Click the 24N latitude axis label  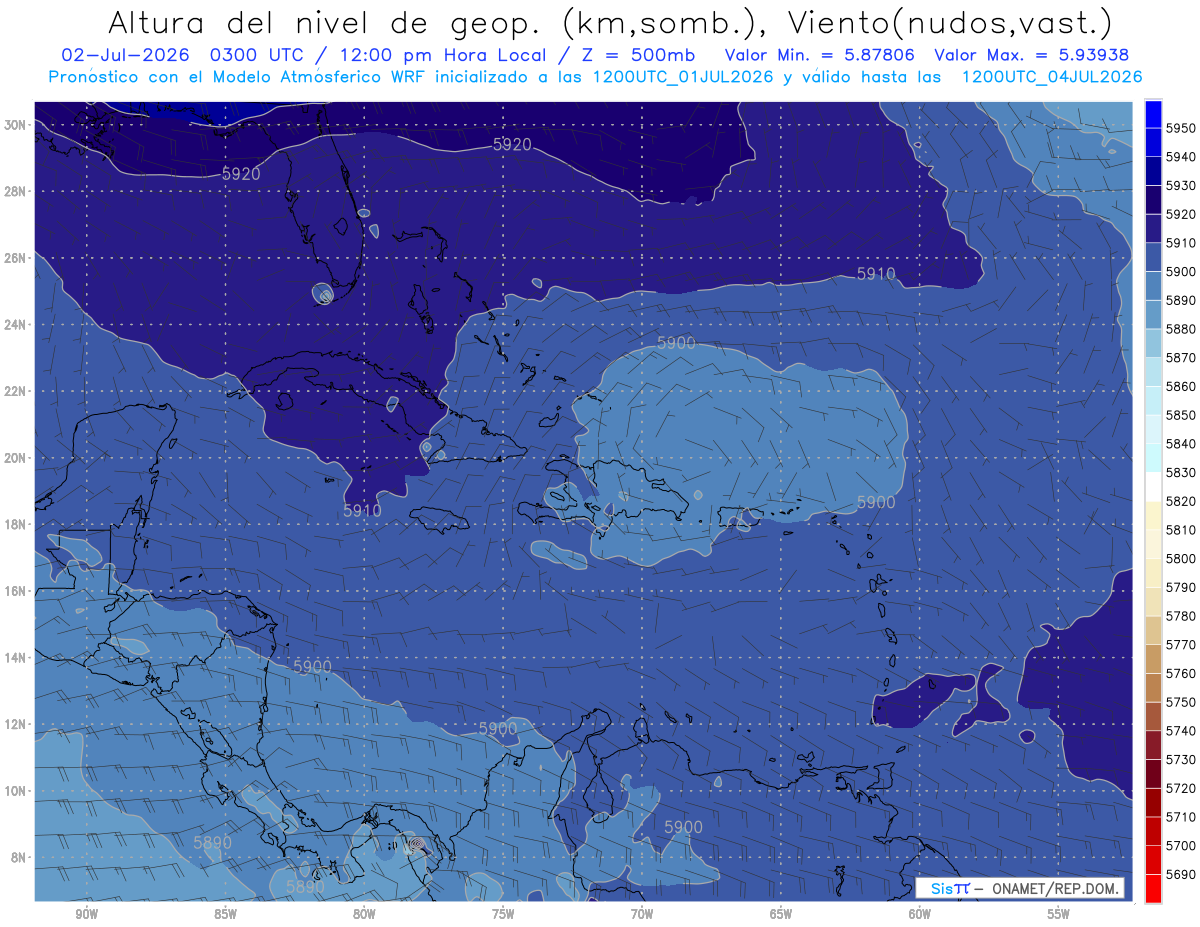click(x=15, y=325)
